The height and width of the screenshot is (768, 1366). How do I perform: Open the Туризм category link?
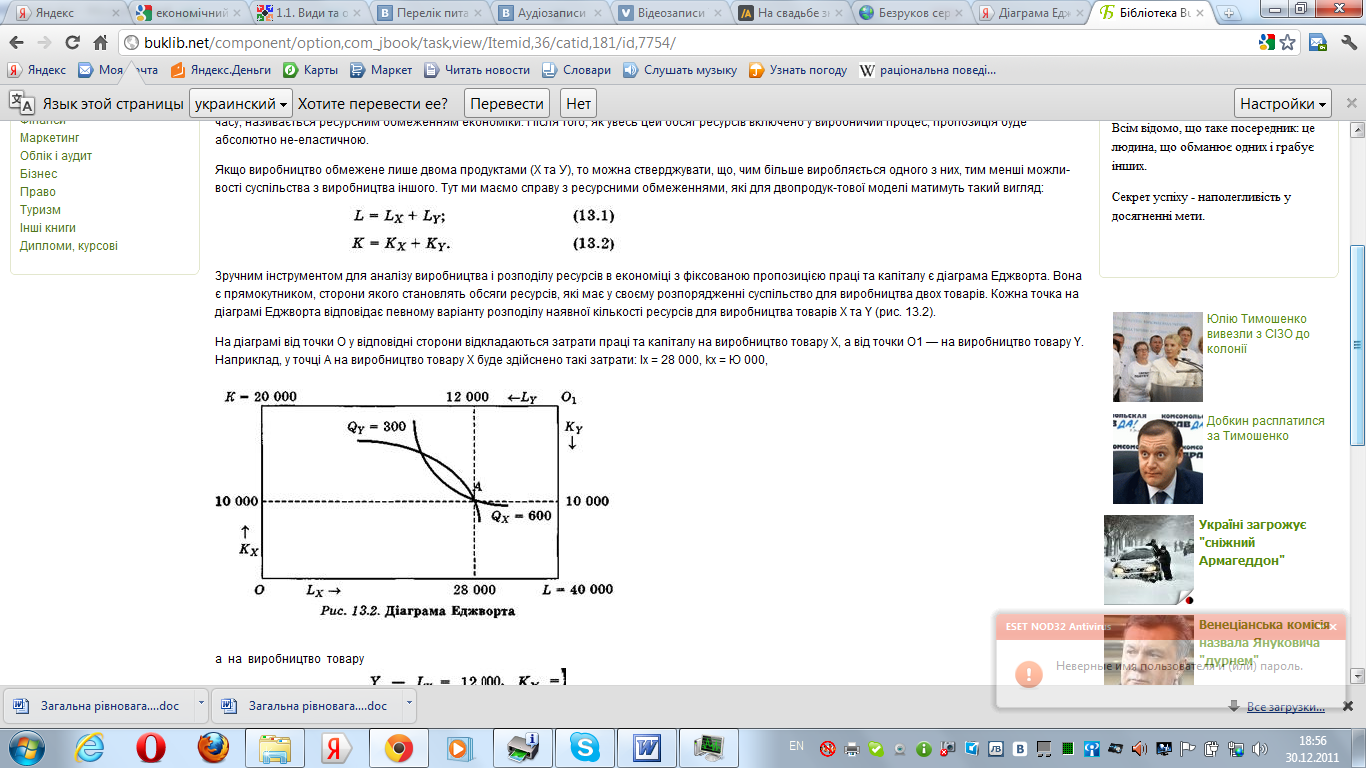(x=40, y=210)
